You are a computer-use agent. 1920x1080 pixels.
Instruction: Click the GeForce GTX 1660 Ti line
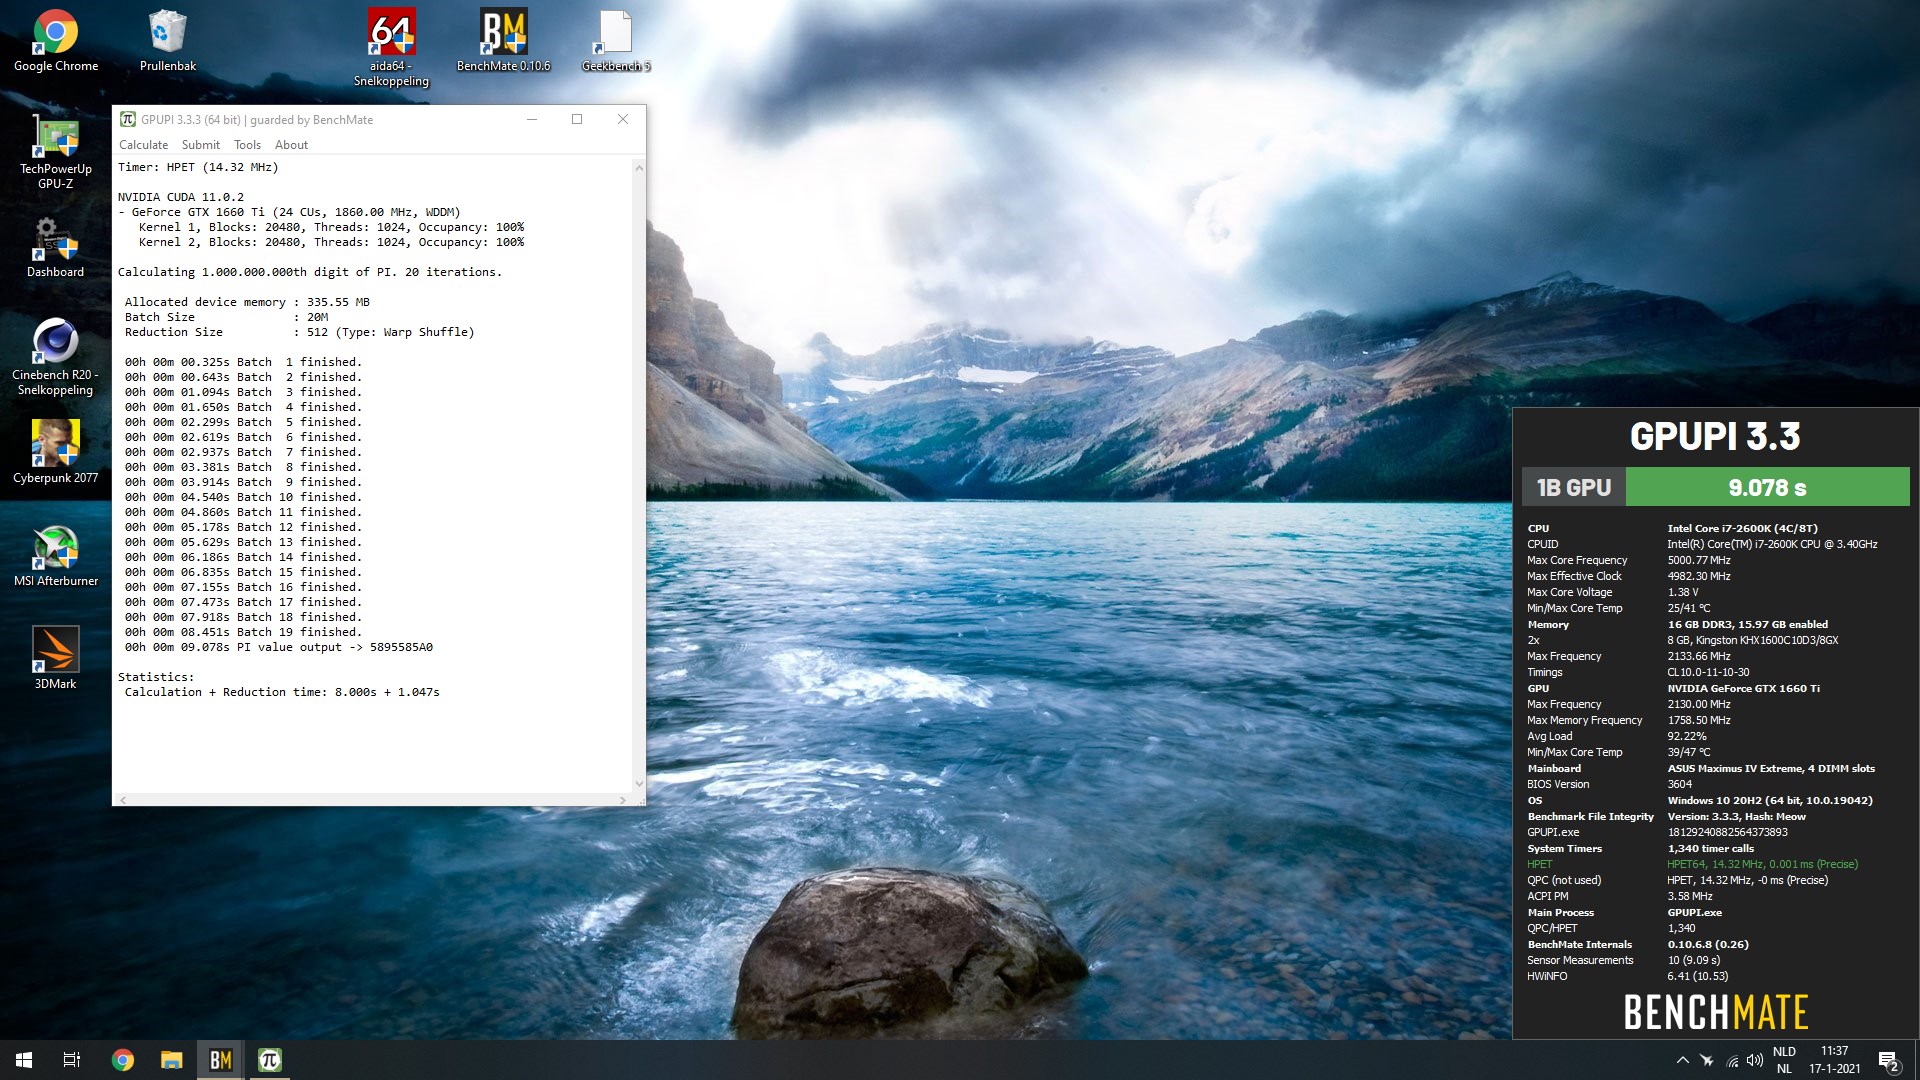(289, 212)
